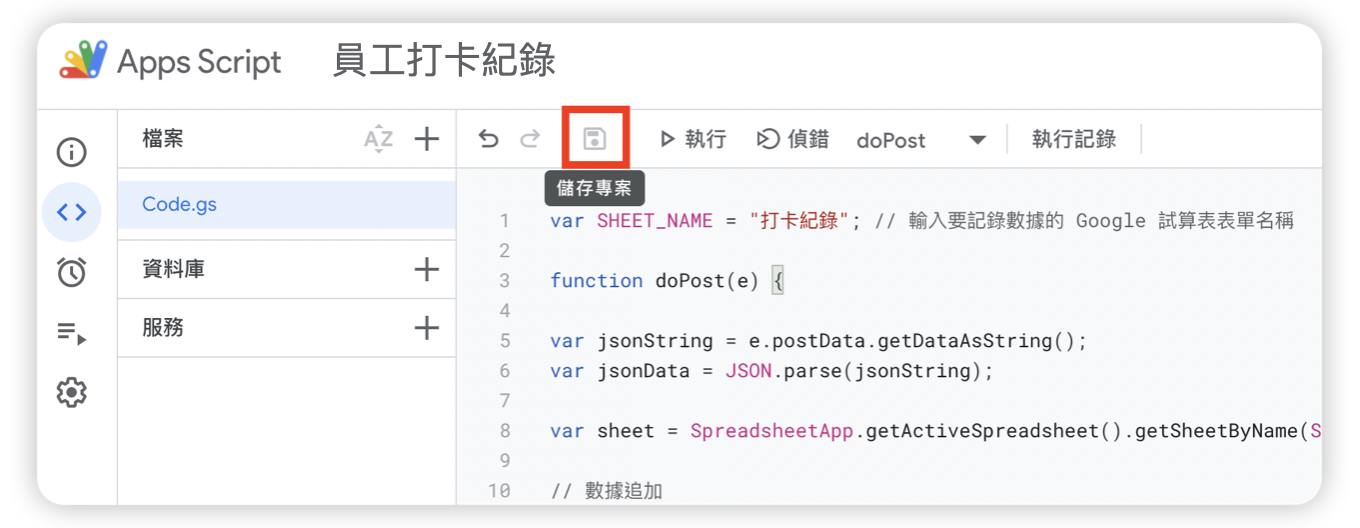The image size is (1360, 528).
Task: Click the undo arrow in toolbar
Action: 488,139
